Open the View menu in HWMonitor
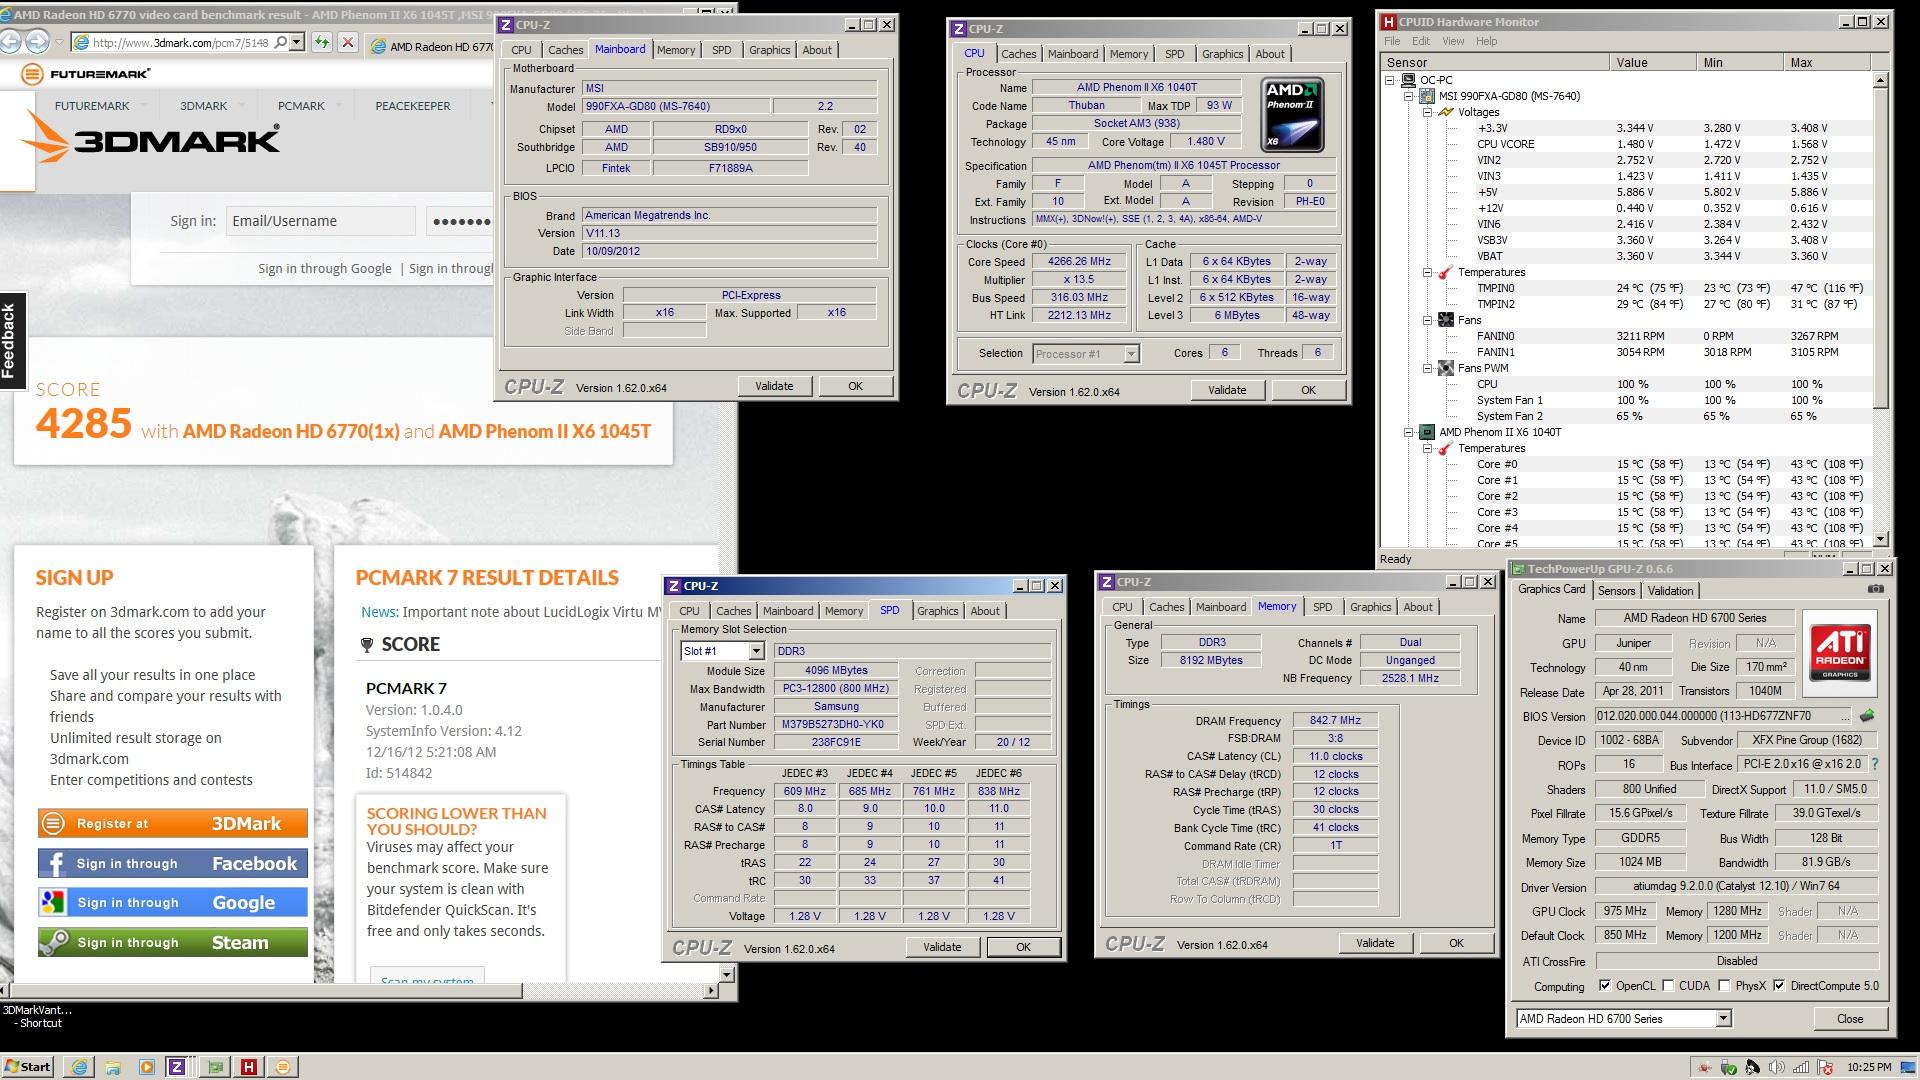This screenshot has width=1920, height=1080. (1454, 41)
